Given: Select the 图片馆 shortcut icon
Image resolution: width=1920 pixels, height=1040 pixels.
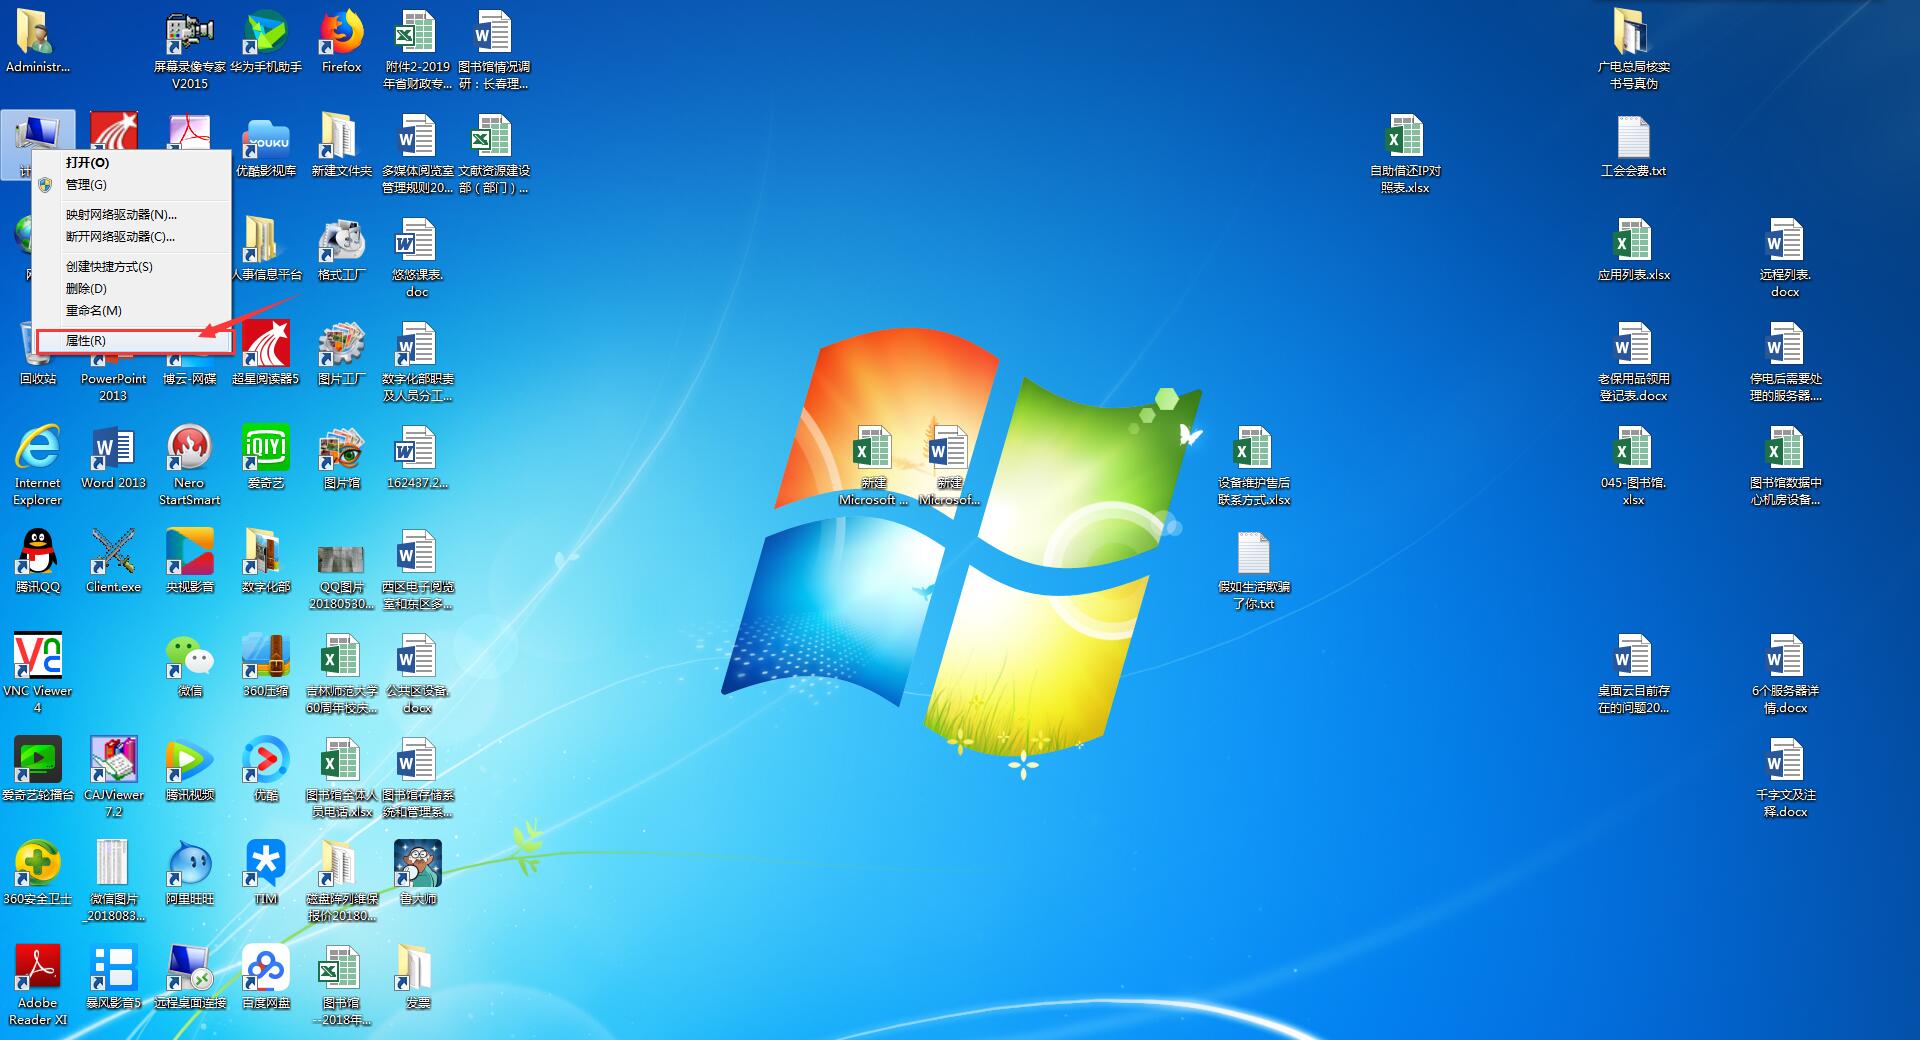Looking at the screenshot, I should tap(342, 458).
